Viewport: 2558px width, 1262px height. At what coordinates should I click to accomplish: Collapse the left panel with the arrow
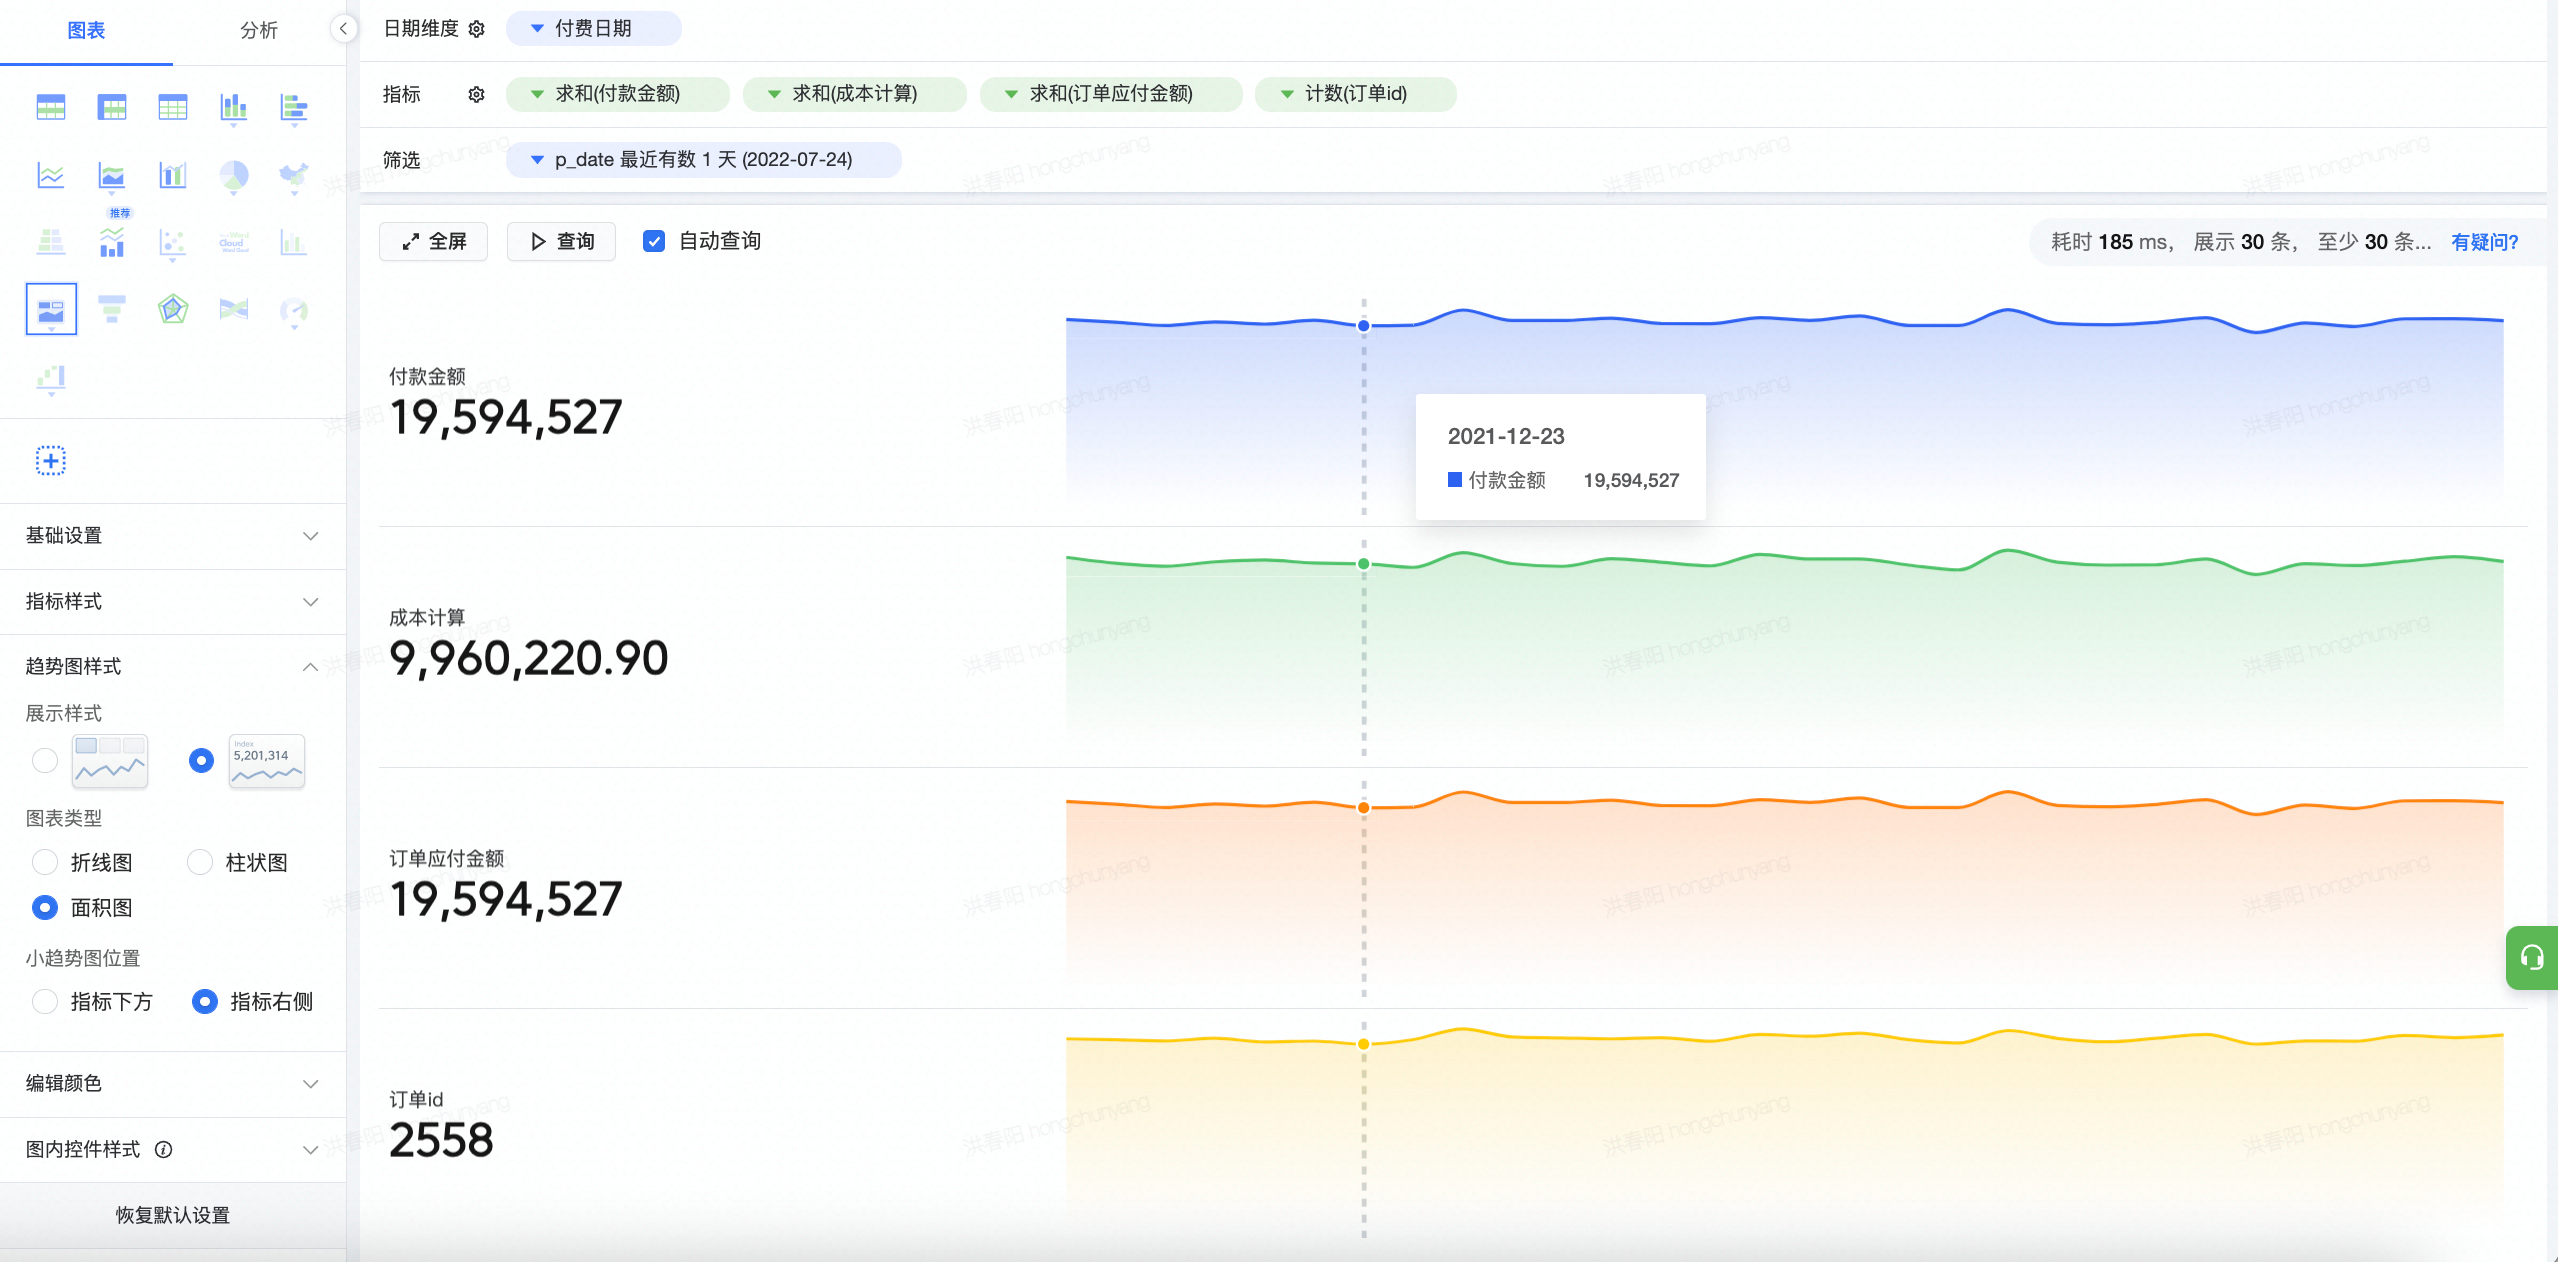[343, 29]
